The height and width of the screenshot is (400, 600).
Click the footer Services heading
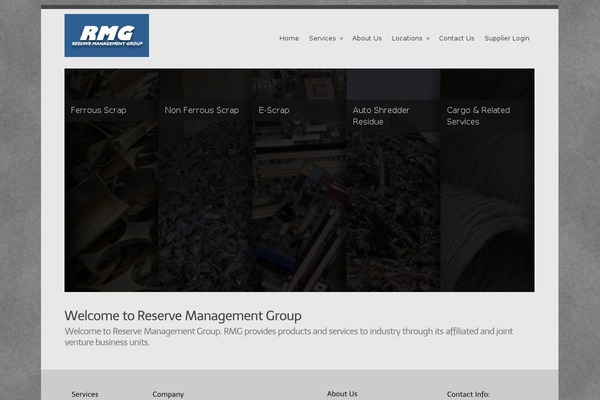(85, 394)
